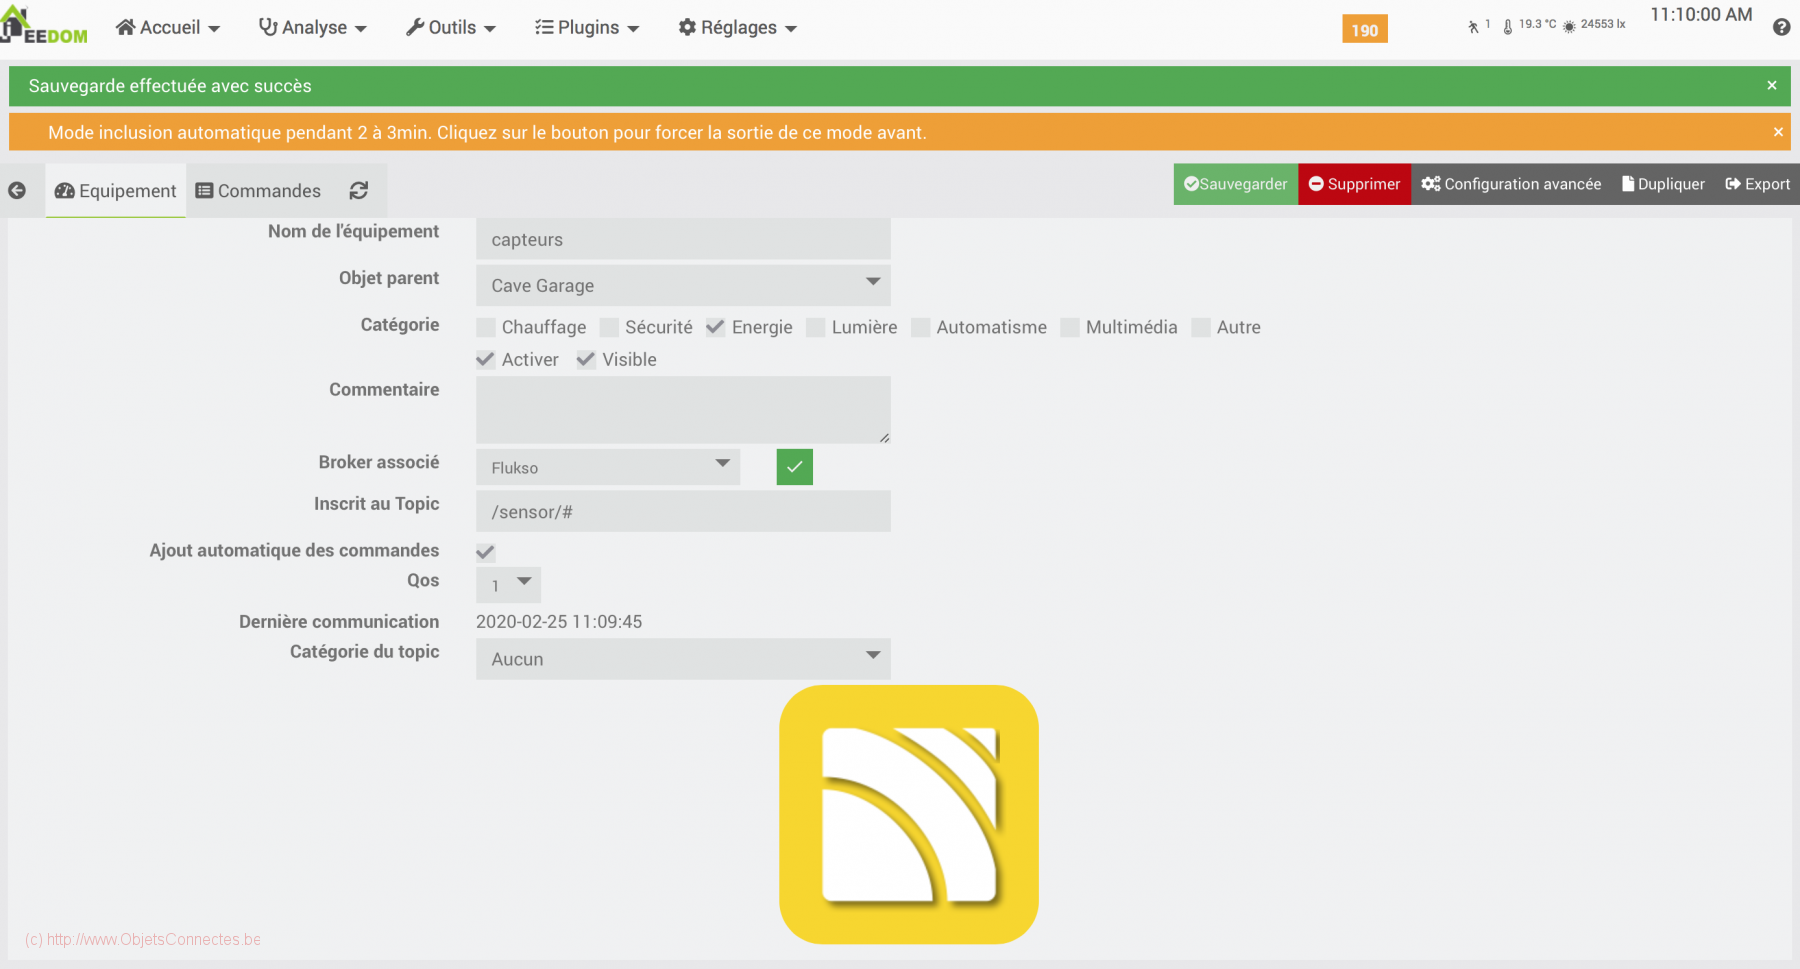Image resolution: width=1800 pixels, height=969 pixels.
Task: Open the Analyse menu
Action: (313, 28)
